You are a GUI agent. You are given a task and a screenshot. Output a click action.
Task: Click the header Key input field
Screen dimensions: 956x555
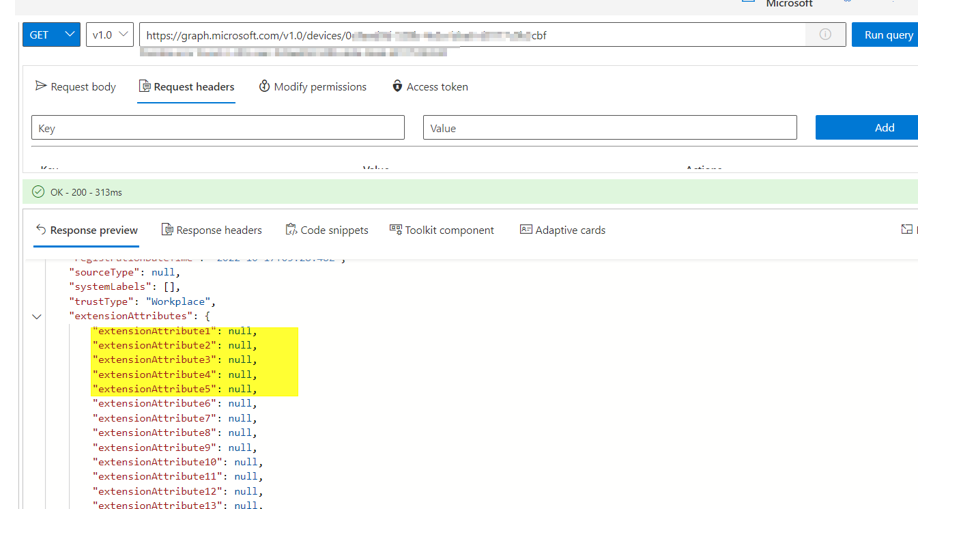[218, 127]
